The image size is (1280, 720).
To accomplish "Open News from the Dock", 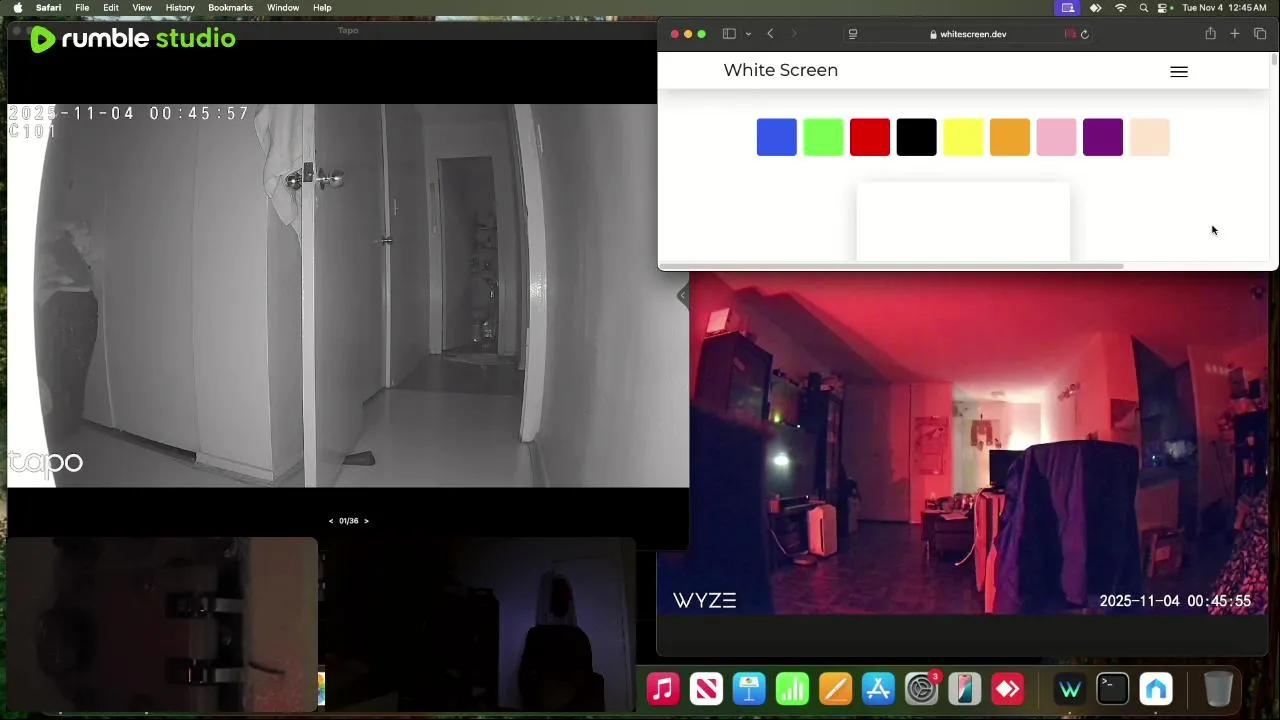I will 706,689.
